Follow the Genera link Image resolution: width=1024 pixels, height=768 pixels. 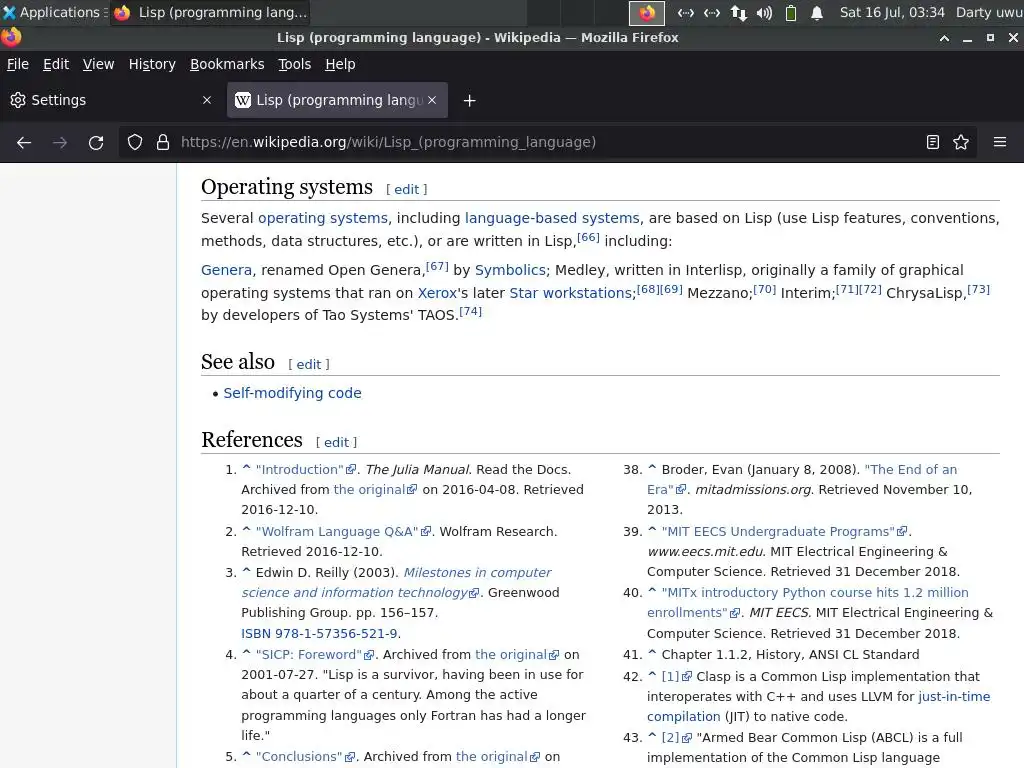point(226,270)
